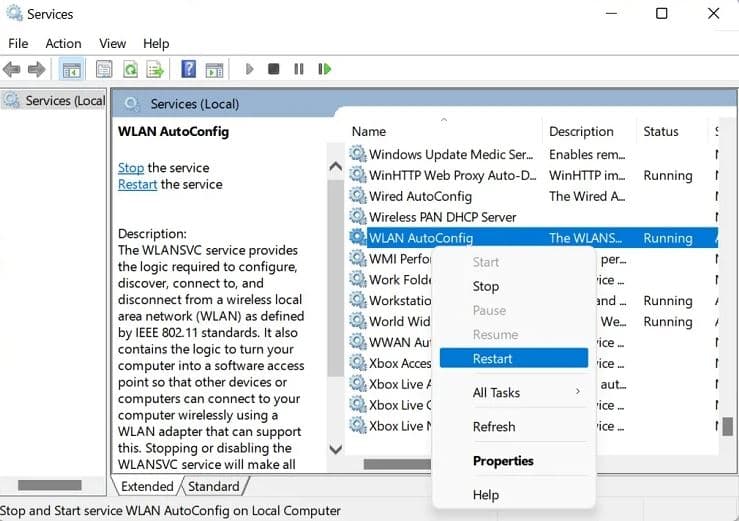Click the Refresh toolbar icon
This screenshot has width=739, height=521.
(x=130, y=70)
